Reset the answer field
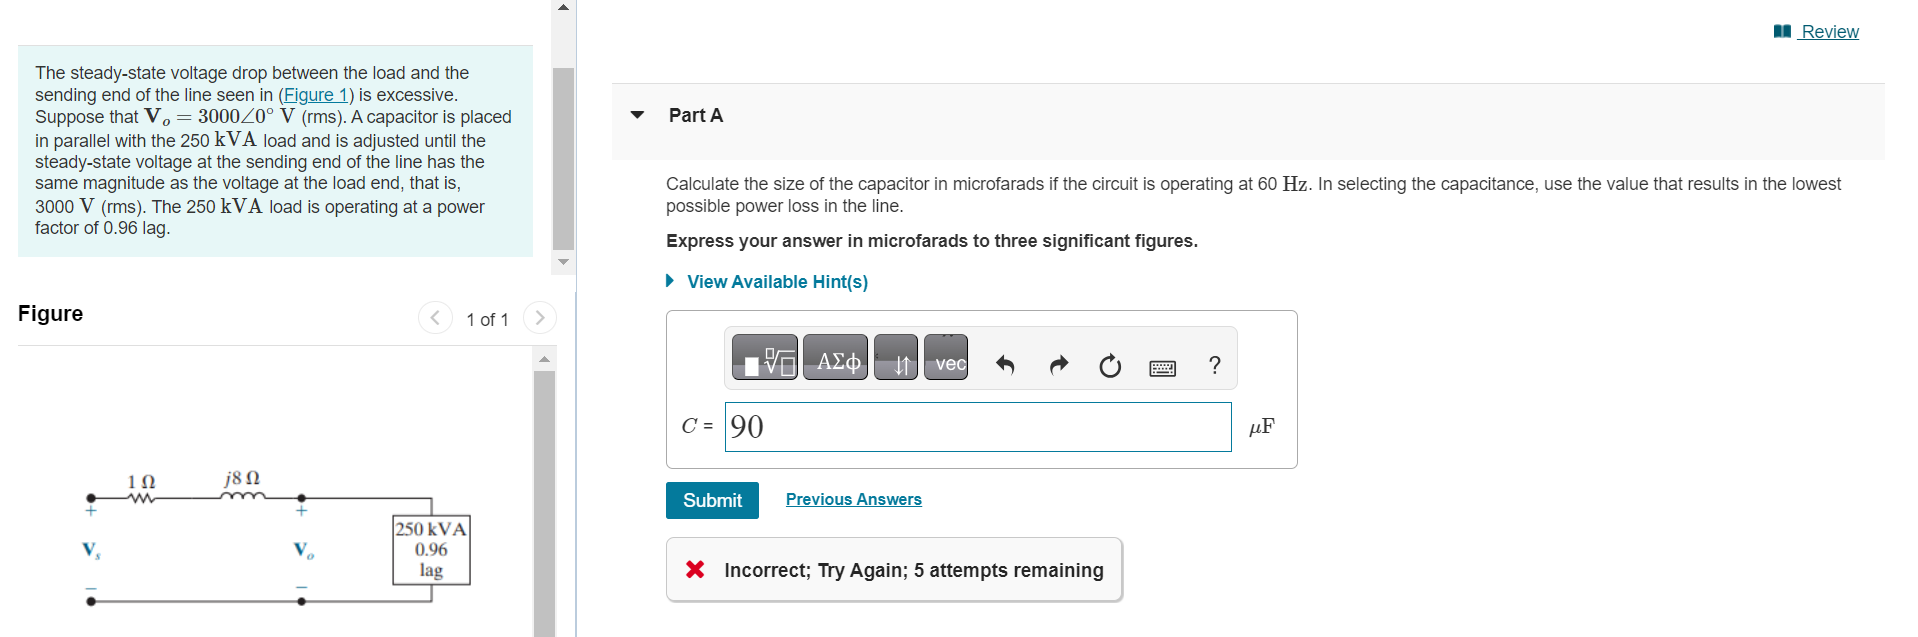 (1110, 366)
